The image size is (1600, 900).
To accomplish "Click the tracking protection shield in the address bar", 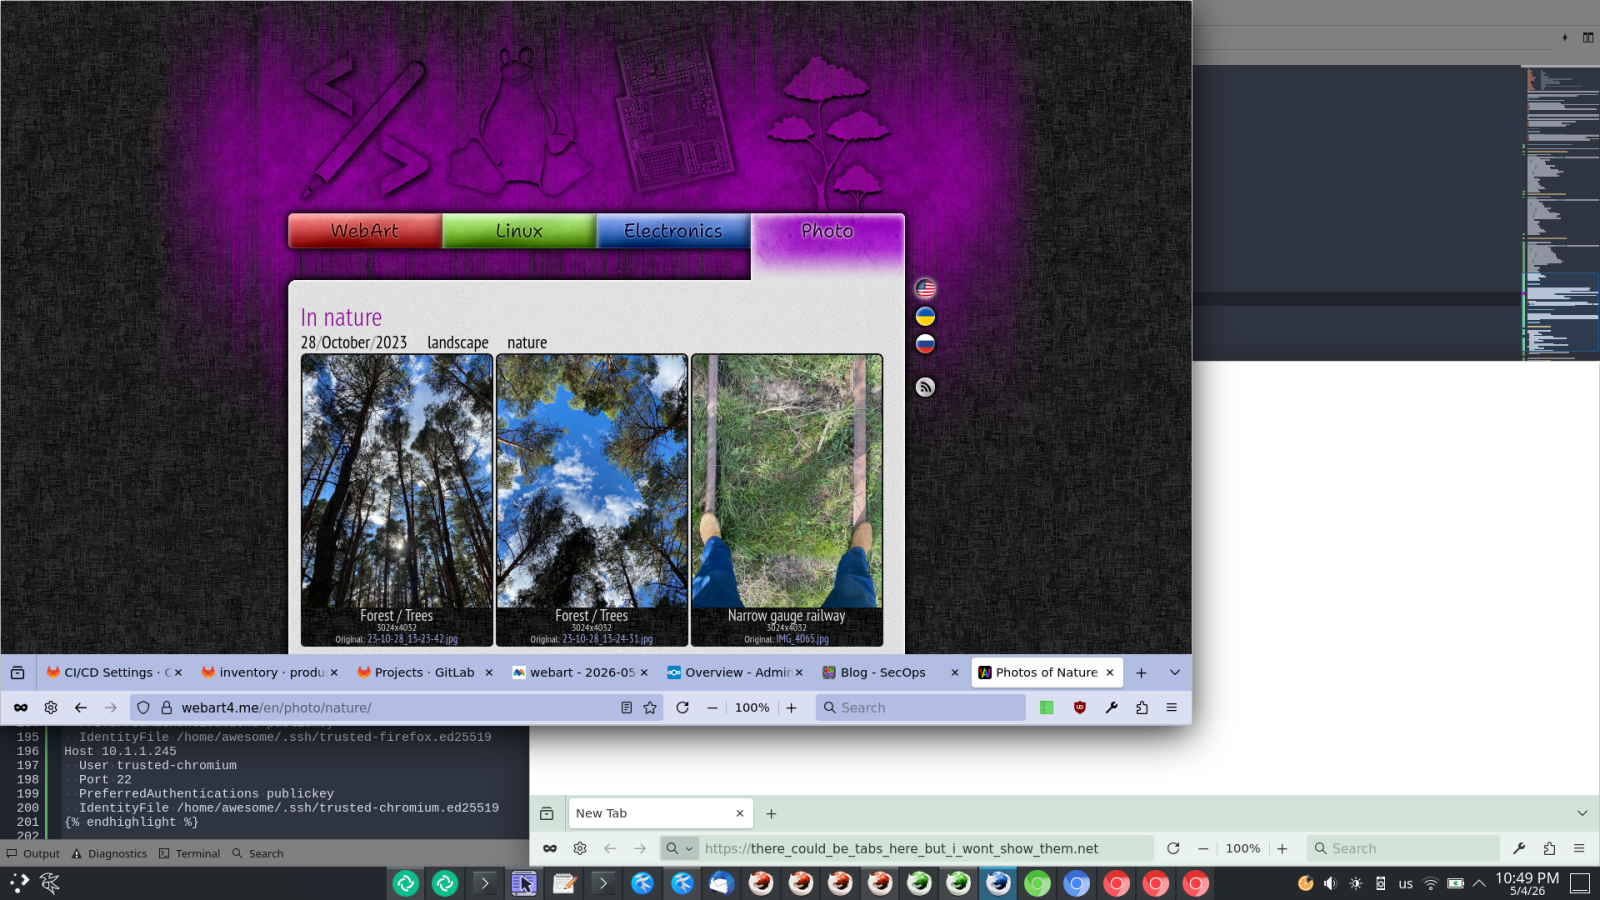I will coord(143,708).
